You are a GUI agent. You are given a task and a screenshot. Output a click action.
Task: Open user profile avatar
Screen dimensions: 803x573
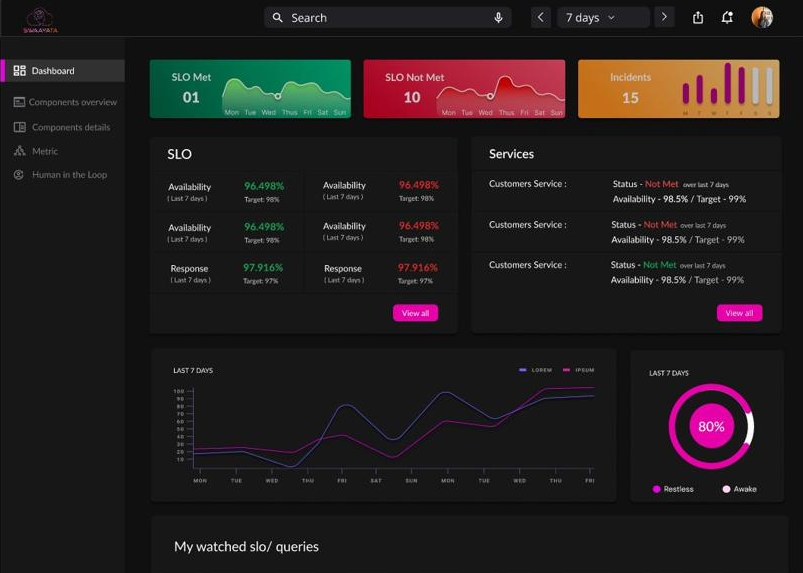coord(762,17)
